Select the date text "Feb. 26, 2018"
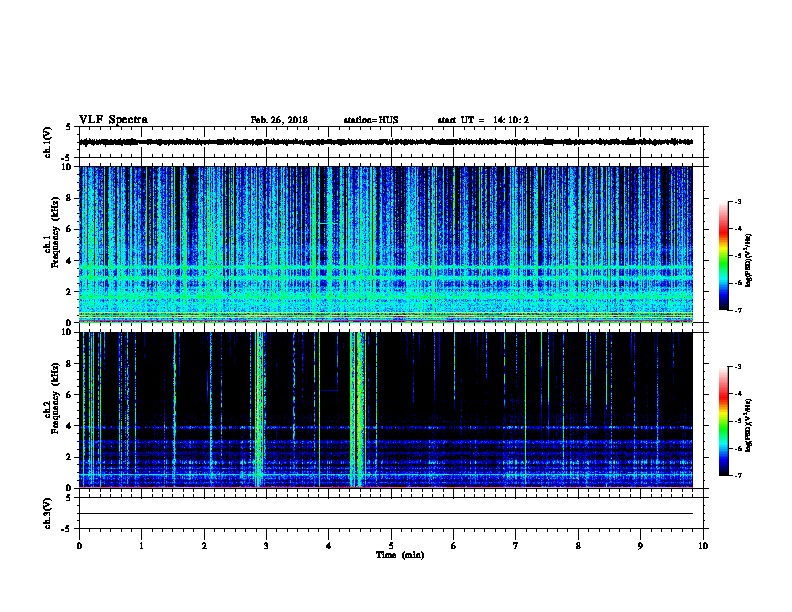Image resolution: width=792 pixels, height=612 pixels. click(279, 120)
